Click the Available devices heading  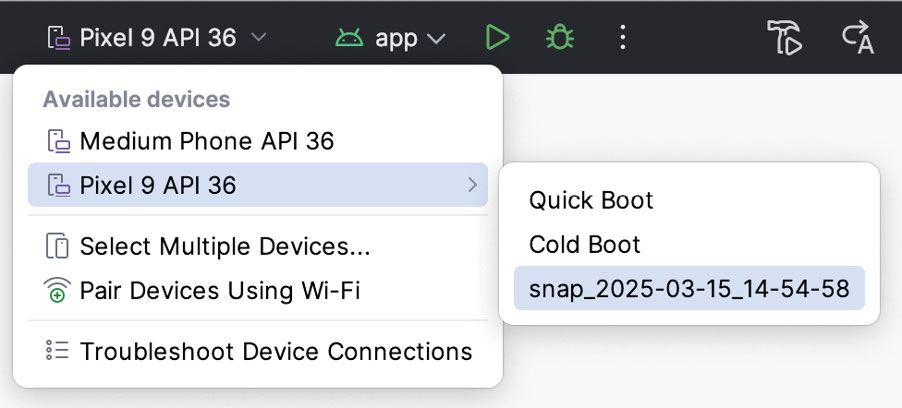coord(136,99)
